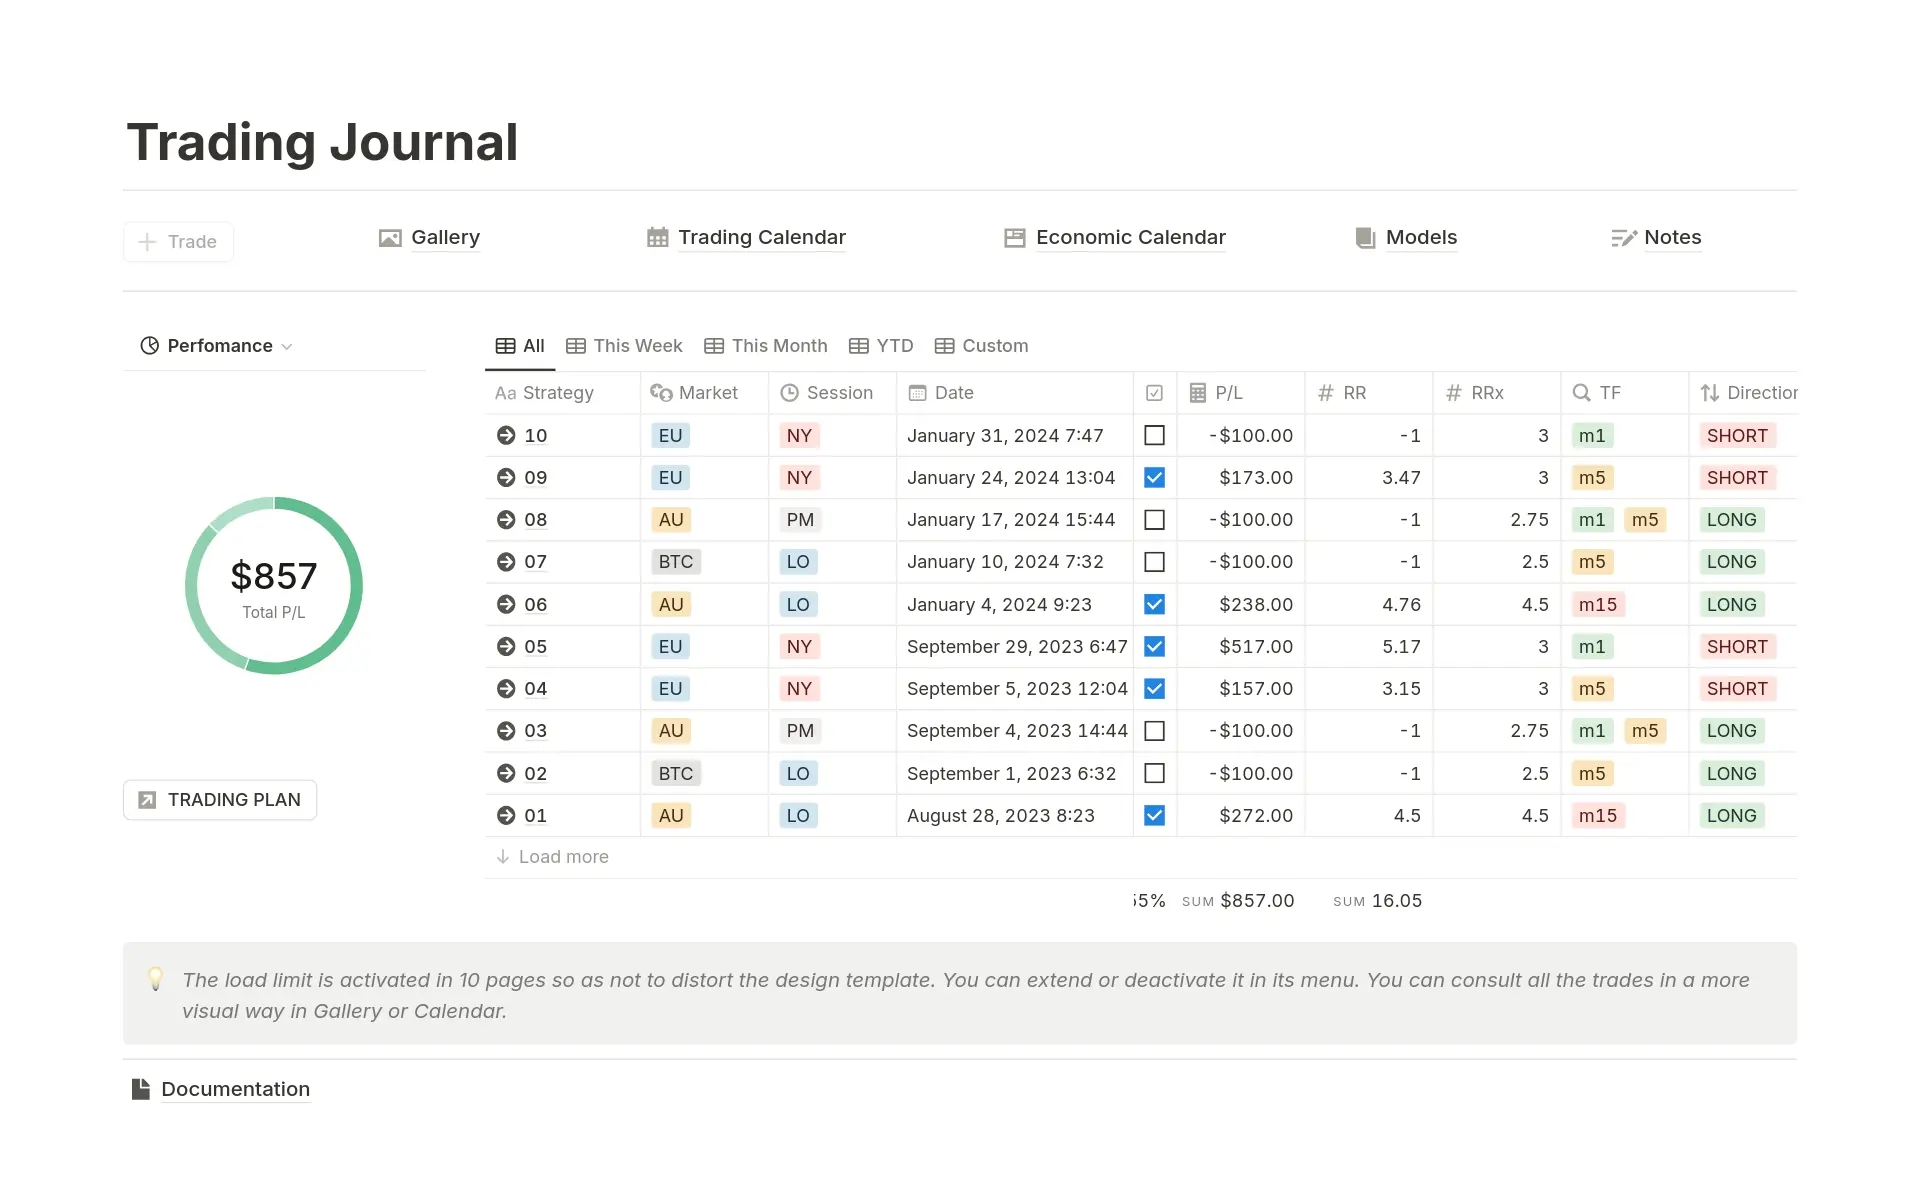The width and height of the screenshot is (1920, 1199).
Task: Click the + Trade button
Action: pos(178,241)
